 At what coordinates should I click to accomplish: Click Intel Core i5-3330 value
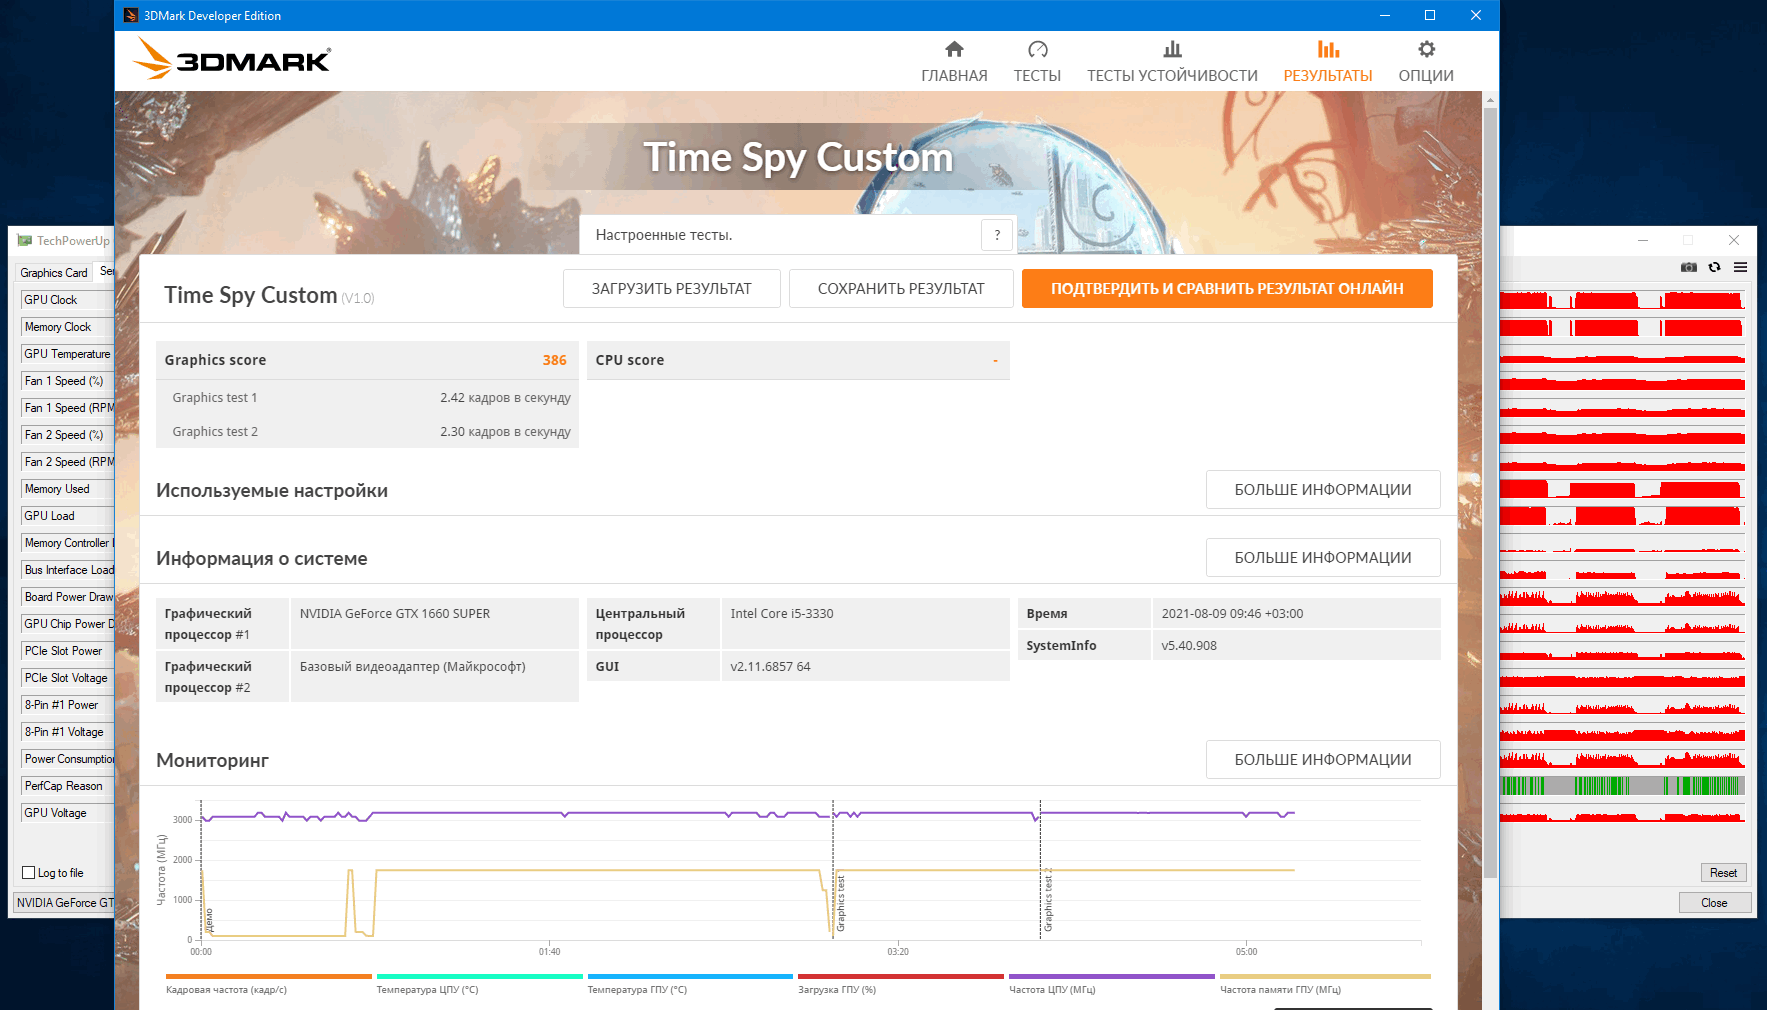[782, 614]
